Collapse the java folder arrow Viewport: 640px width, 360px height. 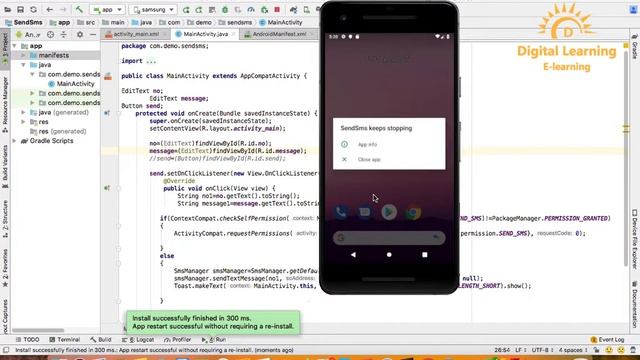[23, 65]
